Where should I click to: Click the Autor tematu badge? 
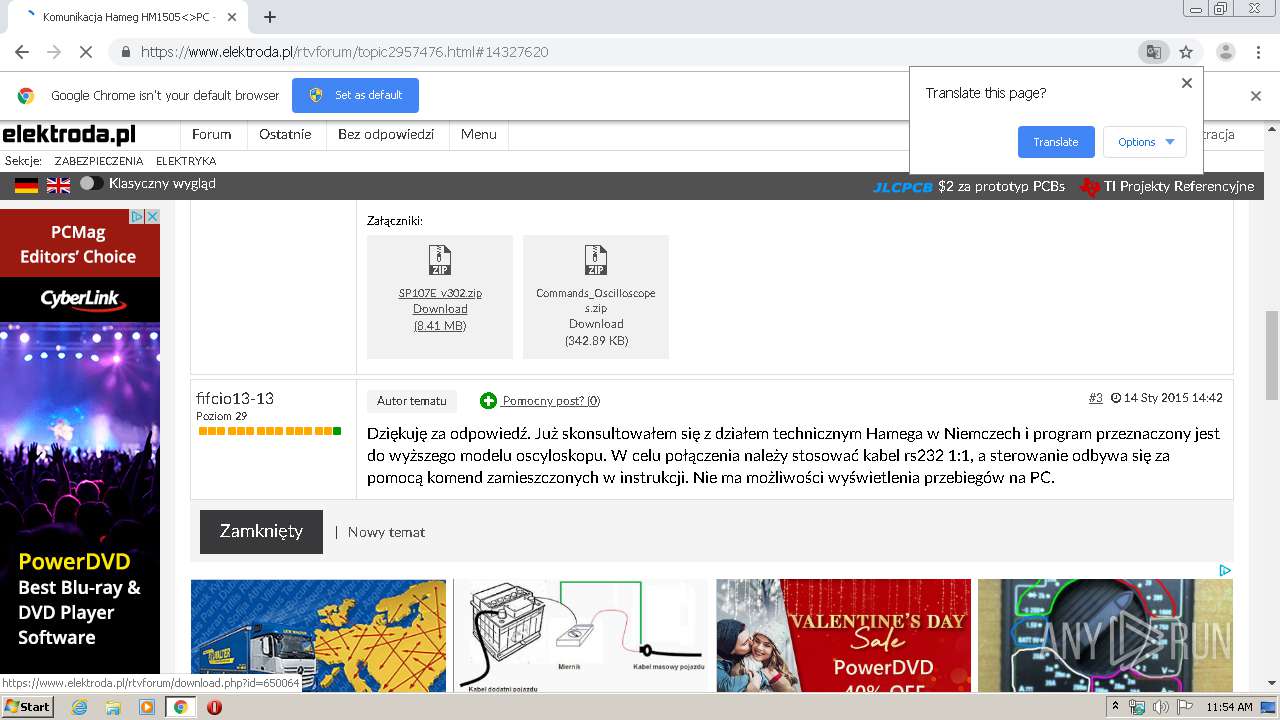coord(412,401)
